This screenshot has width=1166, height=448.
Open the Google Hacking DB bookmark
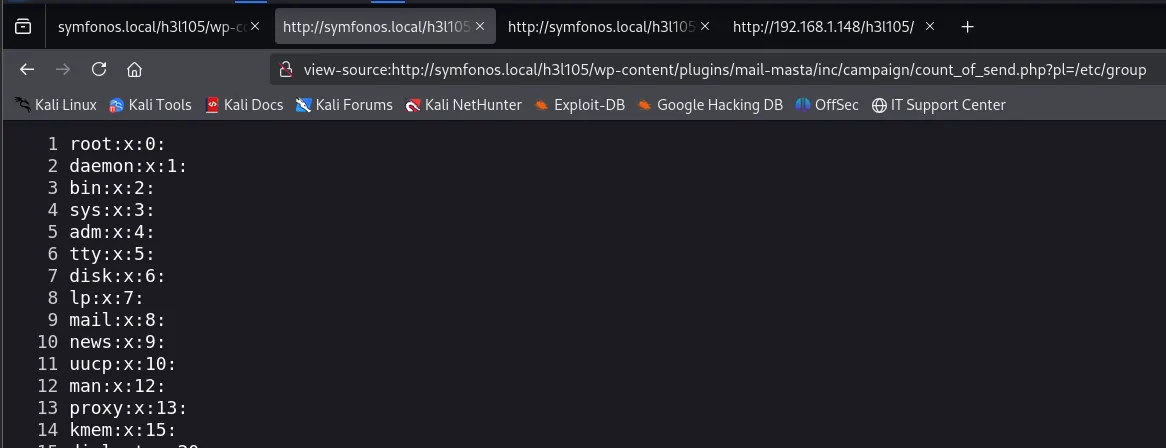(x=709, y=105)
